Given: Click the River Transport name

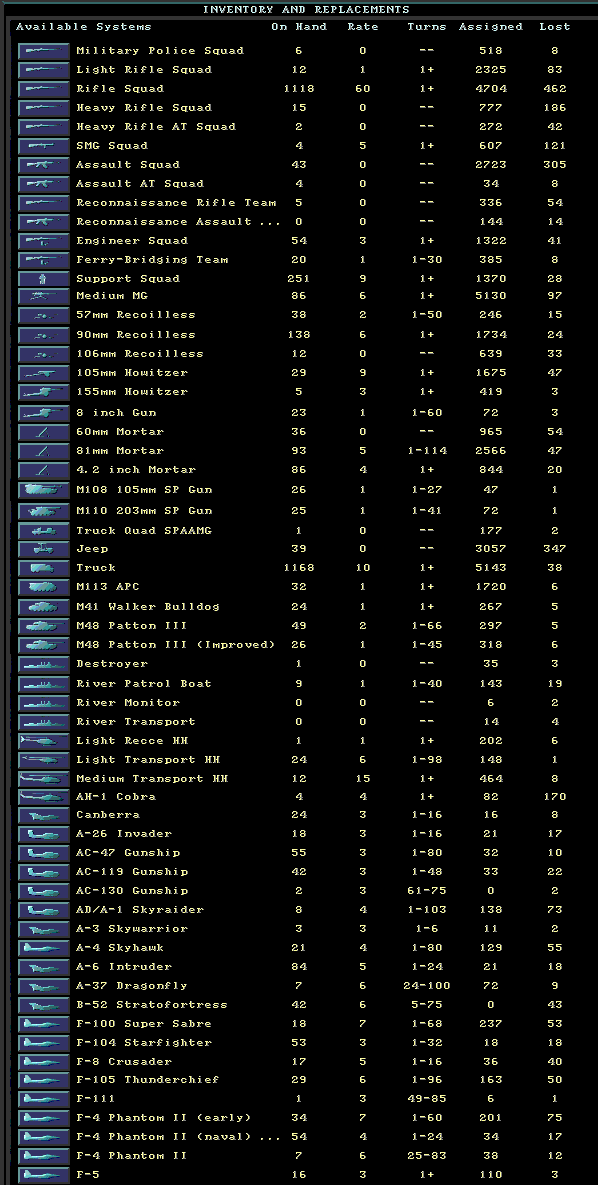Looking at the screenshot, I should (x=135, y=722).
